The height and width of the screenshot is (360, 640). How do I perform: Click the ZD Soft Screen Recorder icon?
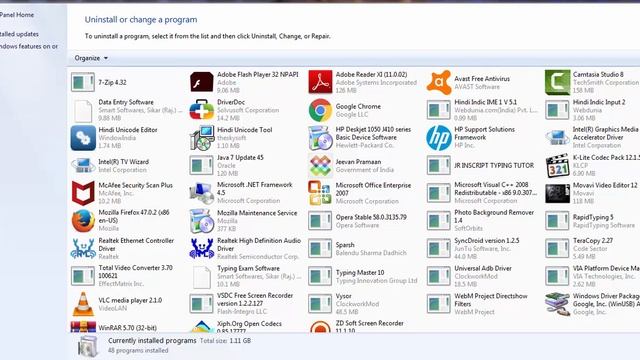320,327
